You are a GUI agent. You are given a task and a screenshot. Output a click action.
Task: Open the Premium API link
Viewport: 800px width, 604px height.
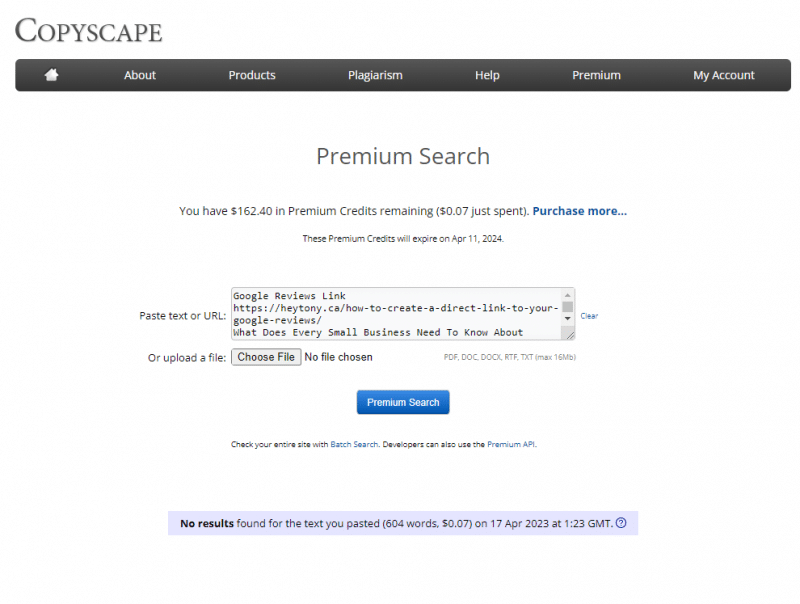[511, 444]
